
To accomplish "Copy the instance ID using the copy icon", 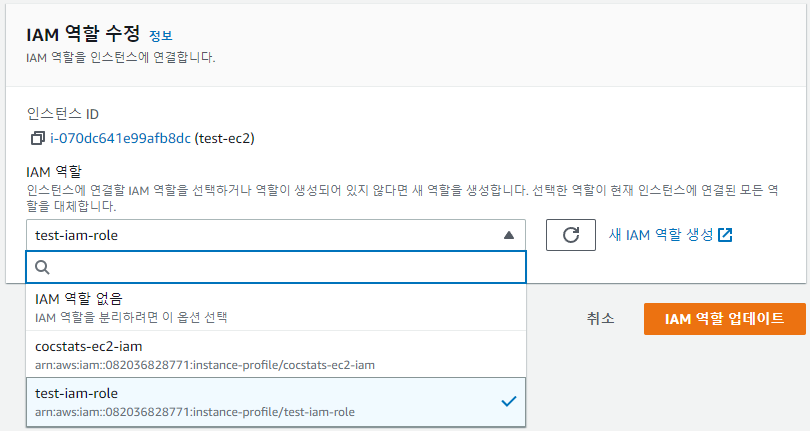I will coord(38,138).
